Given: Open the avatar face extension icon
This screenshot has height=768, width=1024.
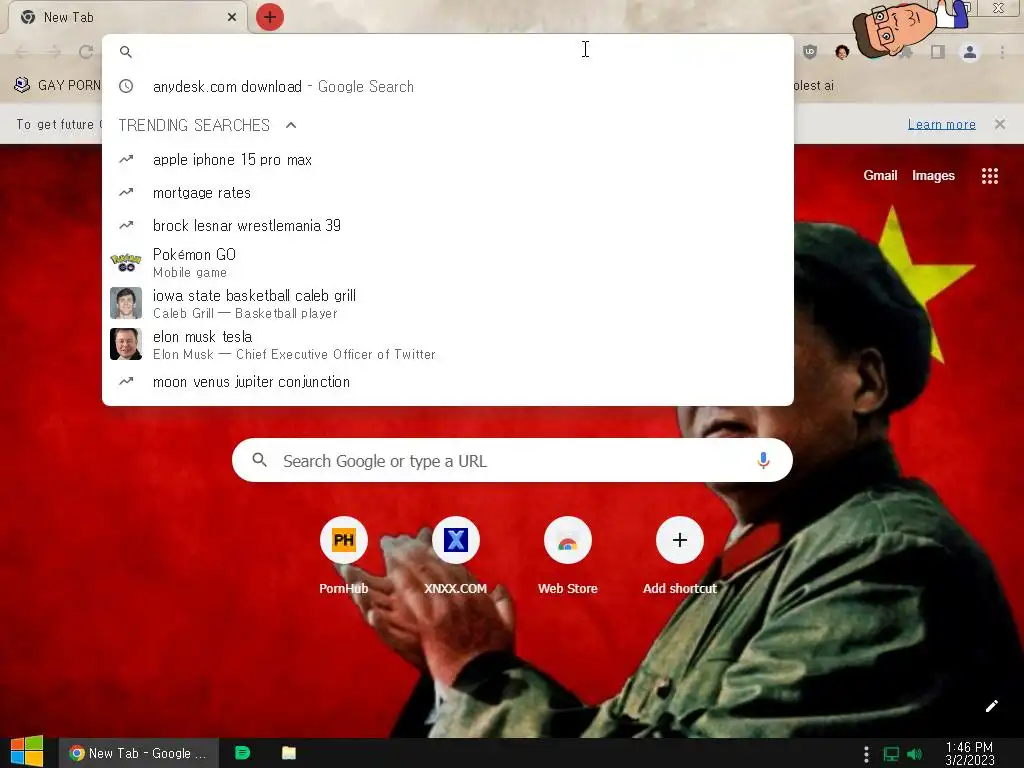Looking at the screenshot, I should point(842,52).
